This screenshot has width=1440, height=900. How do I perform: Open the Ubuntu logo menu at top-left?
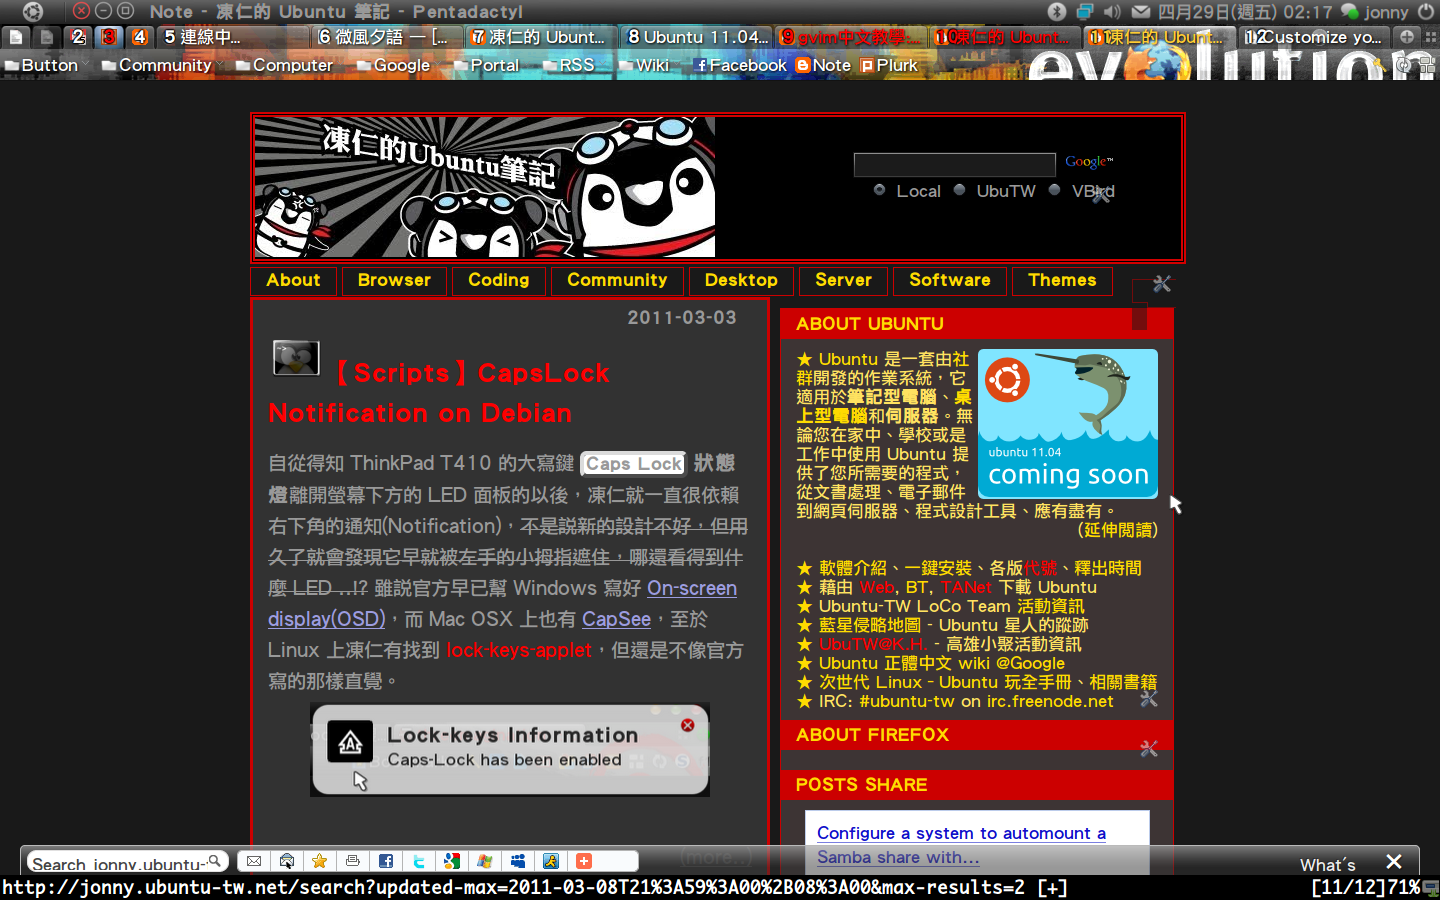[33, 11]
